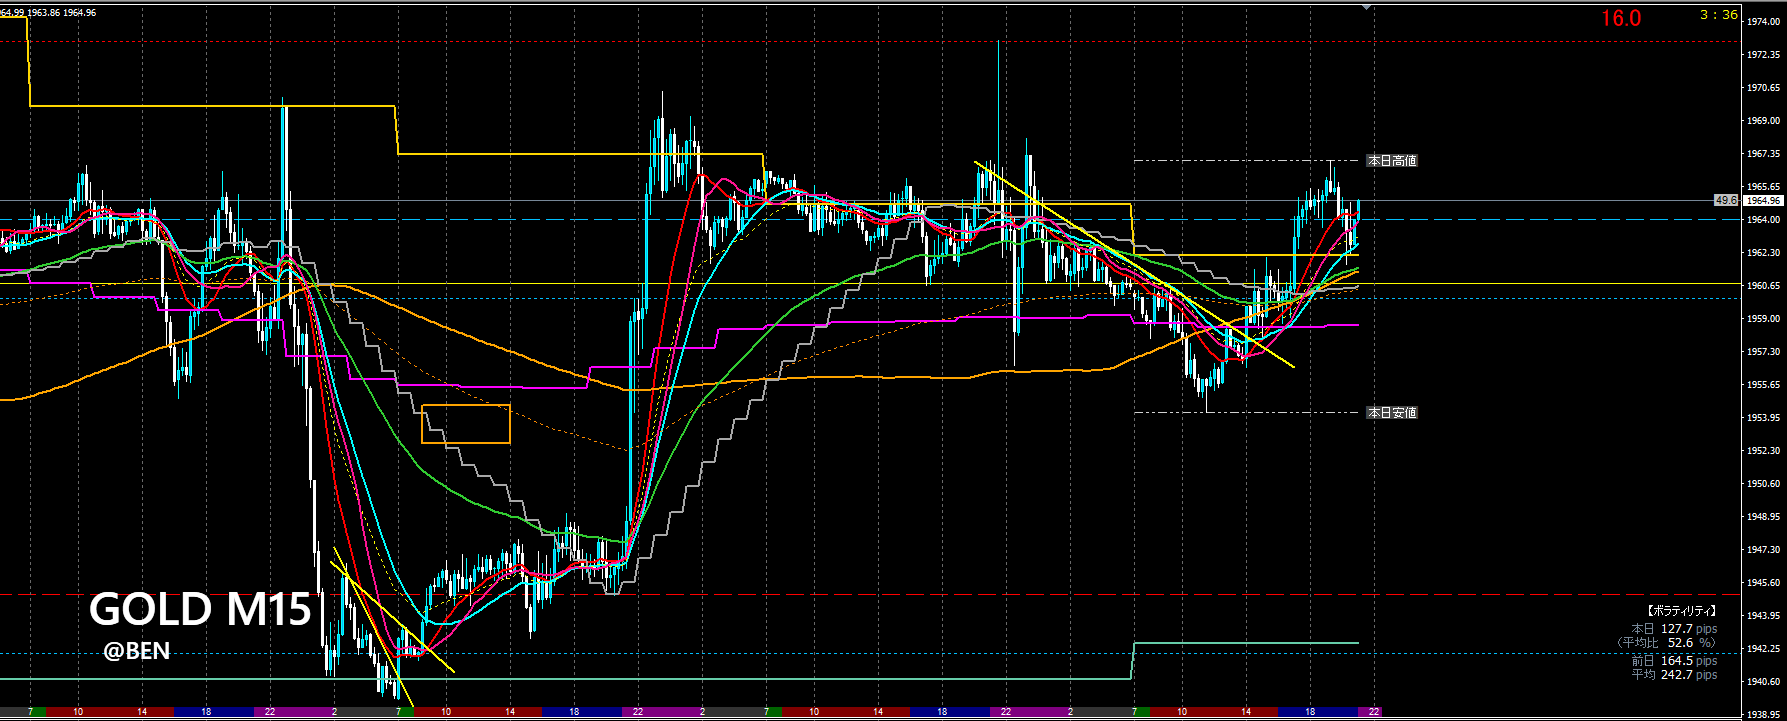1787x721 pixels.
Task: Click the gray 49.6 value box
Action: [x=1726, y=201]
